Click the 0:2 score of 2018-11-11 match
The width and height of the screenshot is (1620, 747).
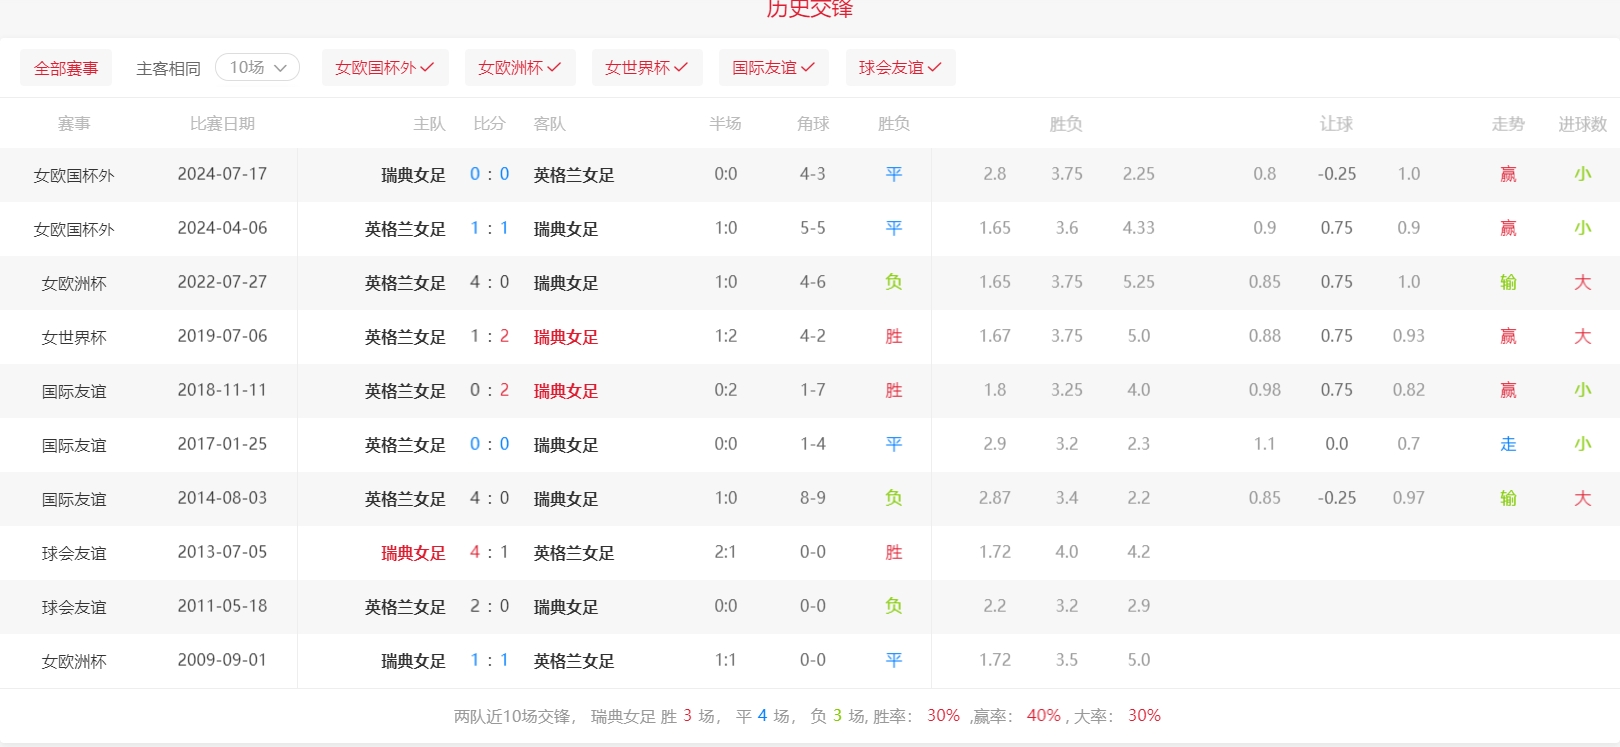point(489,390)
